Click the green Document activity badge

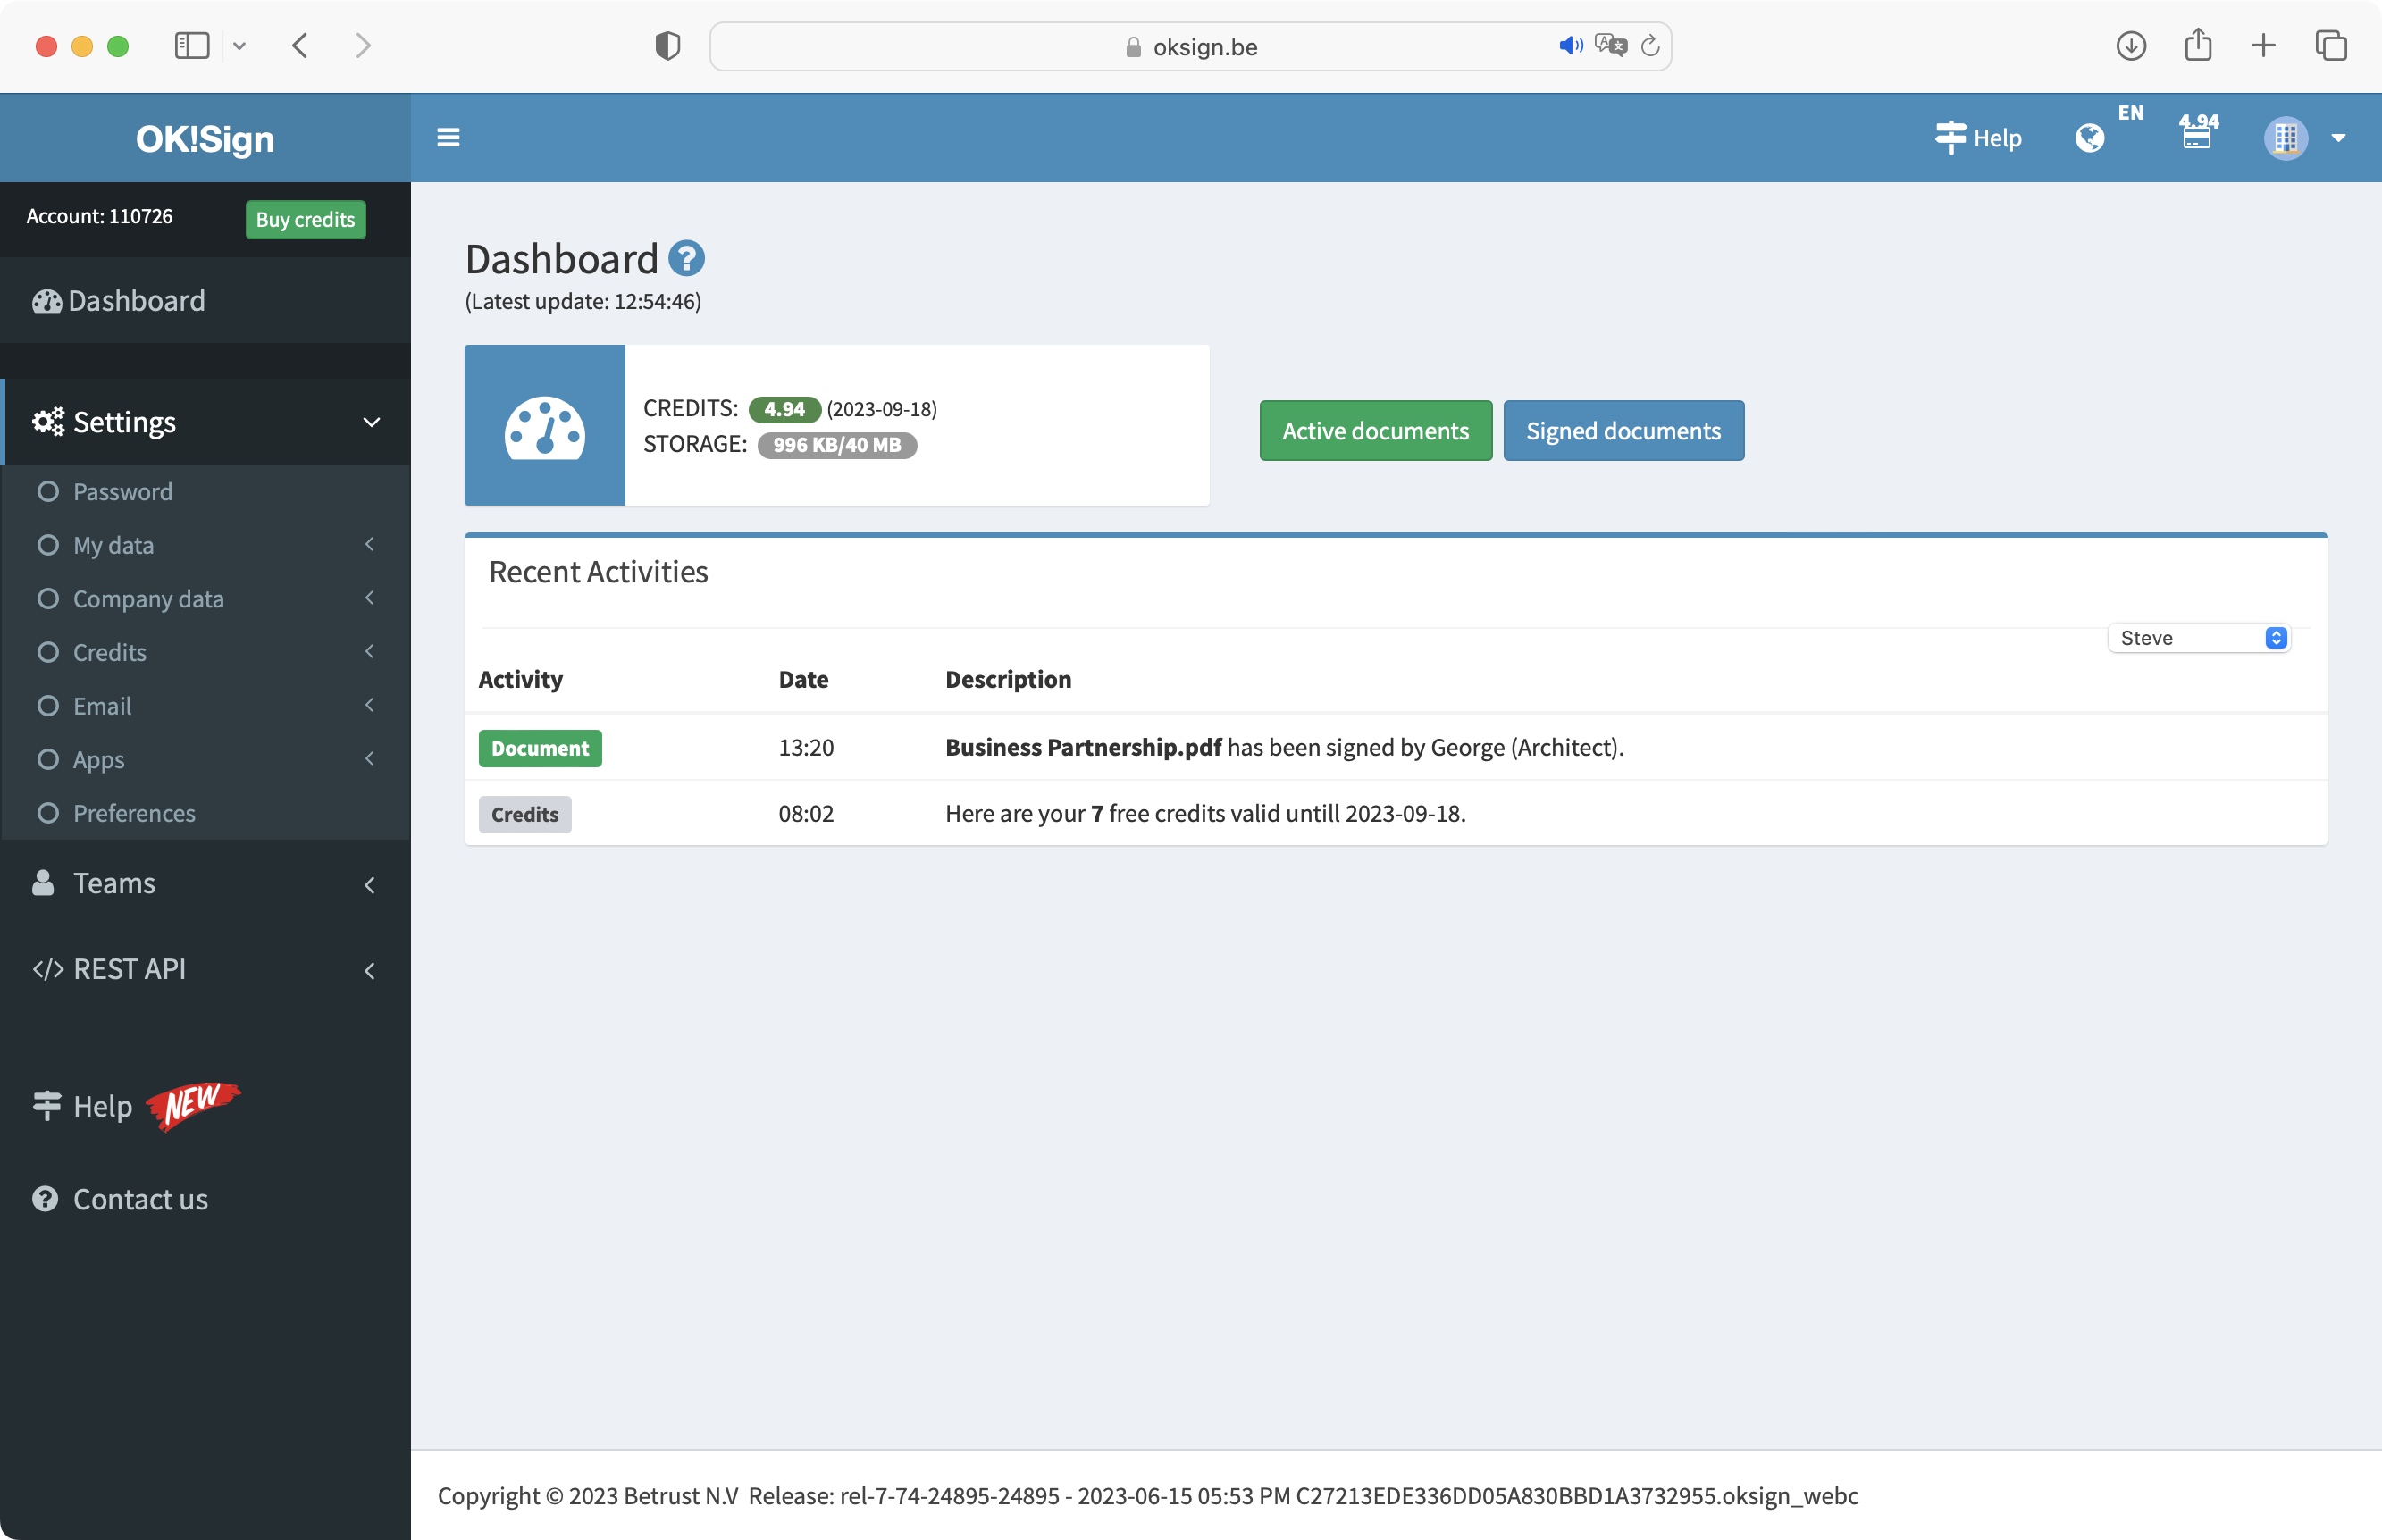pos(540,748)
